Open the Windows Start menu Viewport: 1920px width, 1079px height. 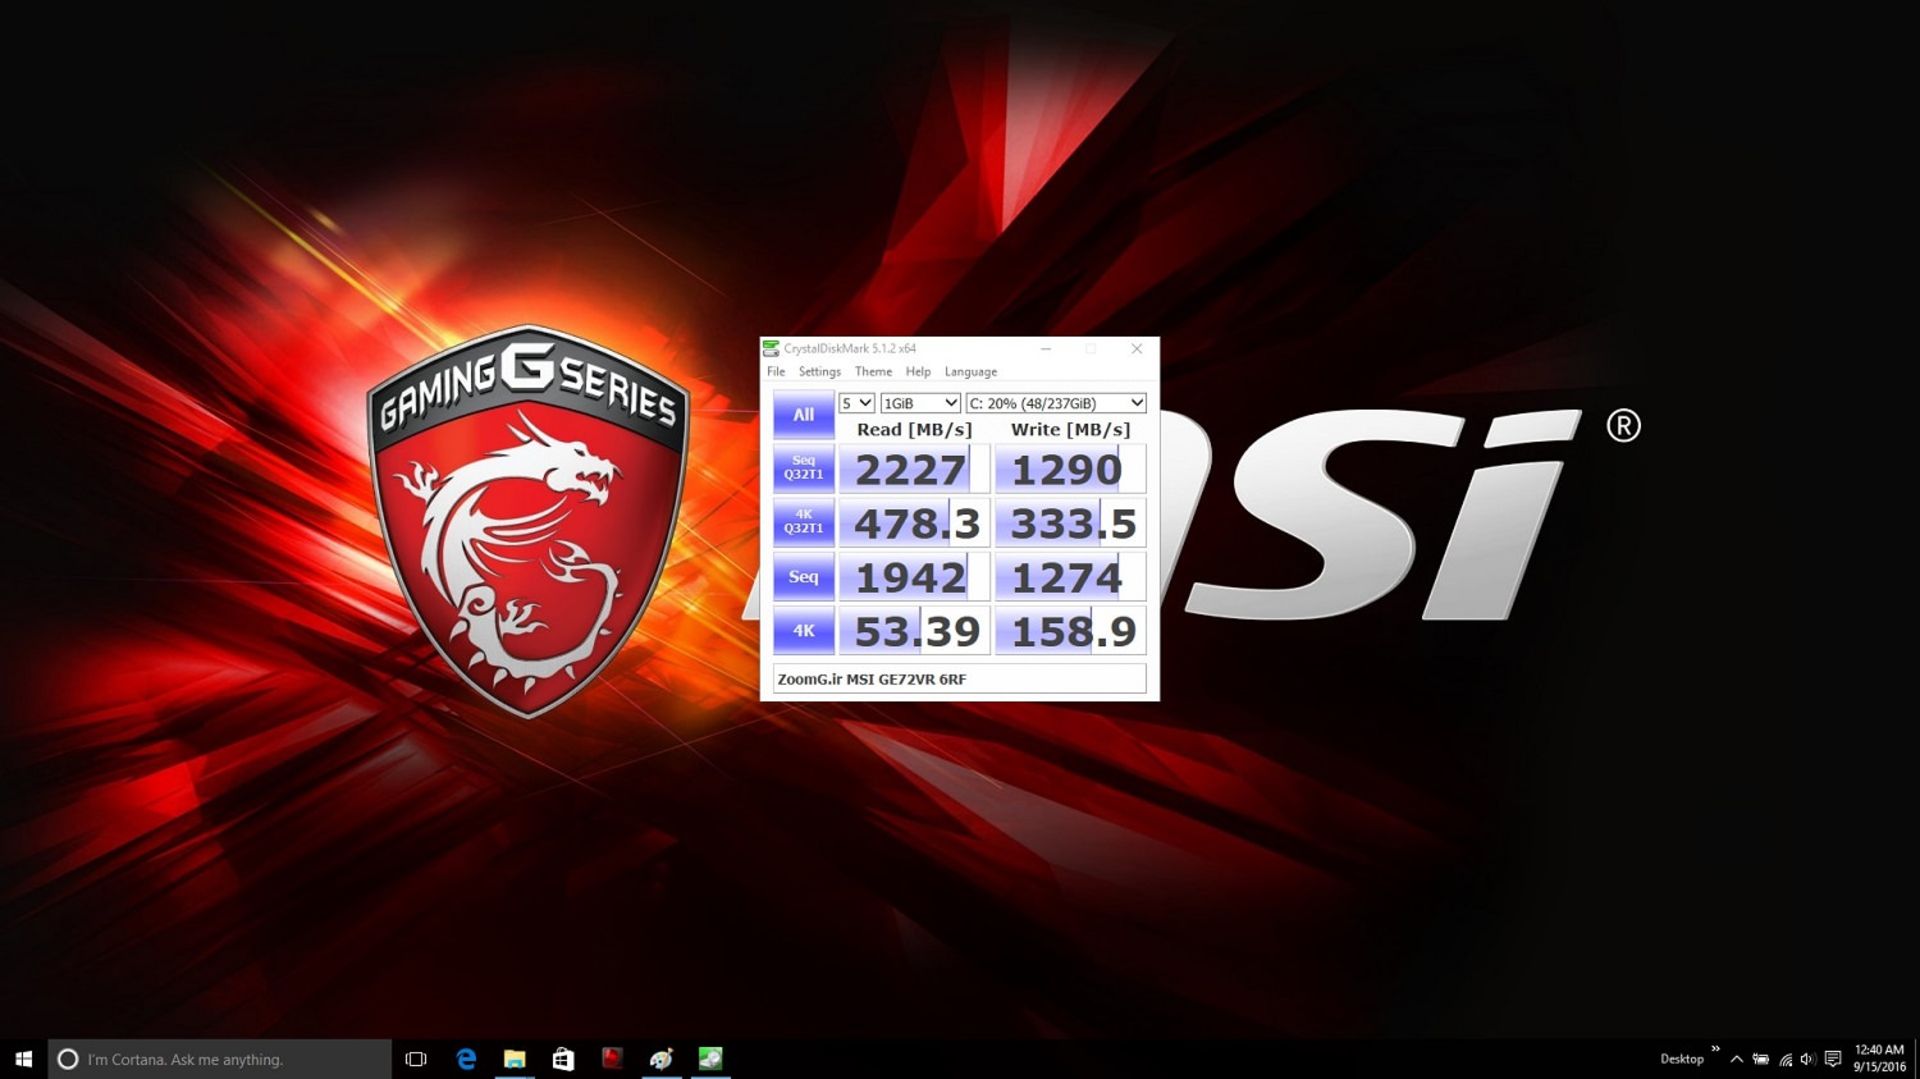click(x=24, y=1059)
